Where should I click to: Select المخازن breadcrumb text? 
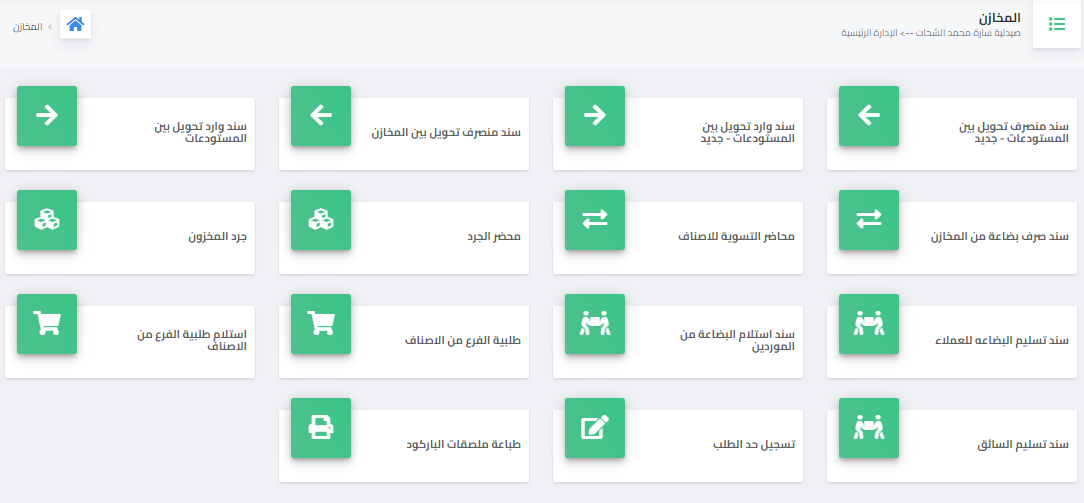click(28, 26)
